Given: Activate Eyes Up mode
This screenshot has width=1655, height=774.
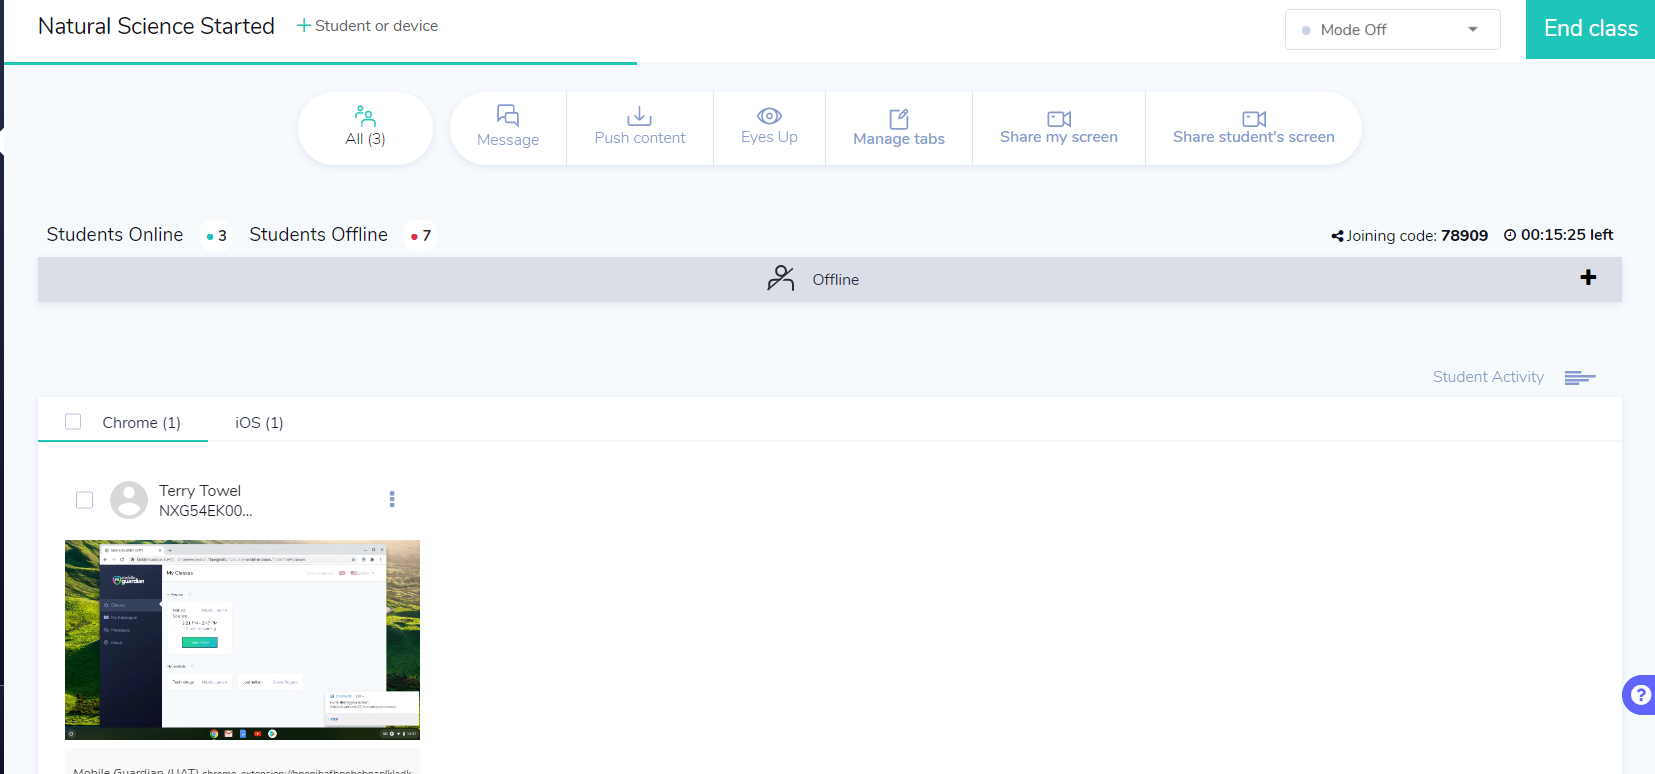Looking at the screenshot, I should 769,128.
